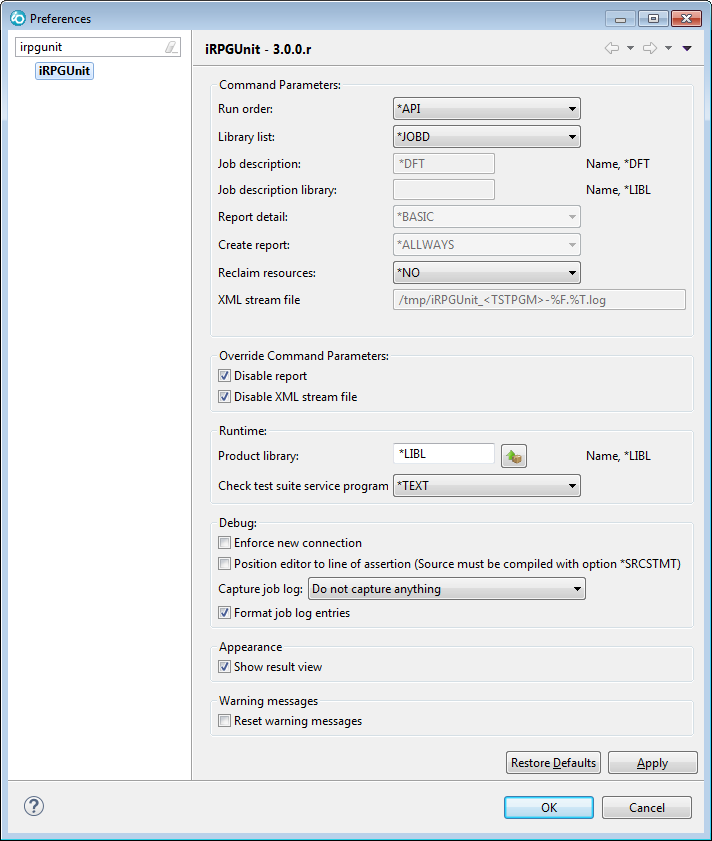The height and width of the screenshot is (841, 712).
Task: Click the Debug group label
Action: tap(238, 523)
